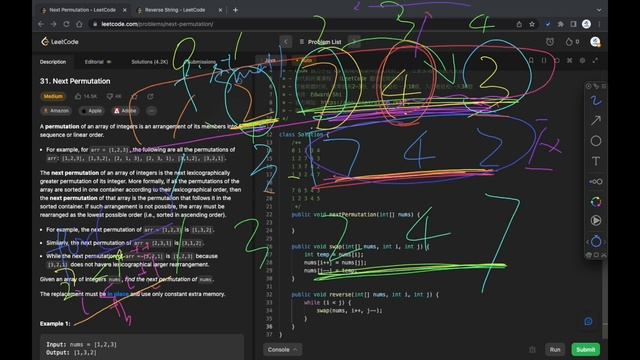Click the editor scrollbar
The height and width of the screenshot is (360, 640).
(605, 204)
